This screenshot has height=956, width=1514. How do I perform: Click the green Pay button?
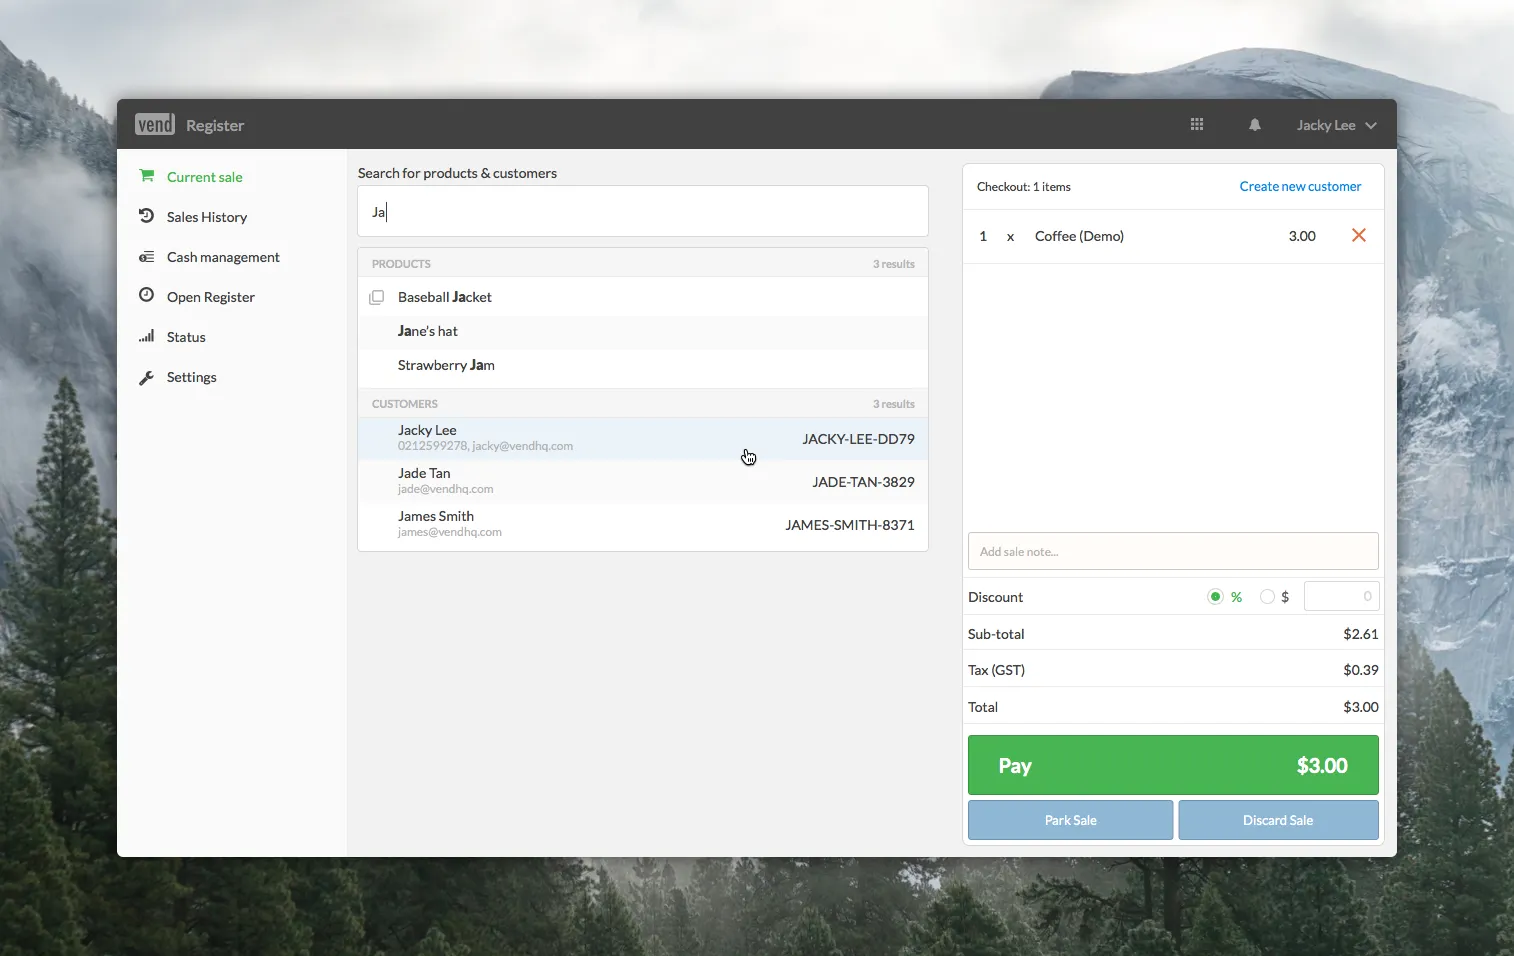(x=1173, y=765)
